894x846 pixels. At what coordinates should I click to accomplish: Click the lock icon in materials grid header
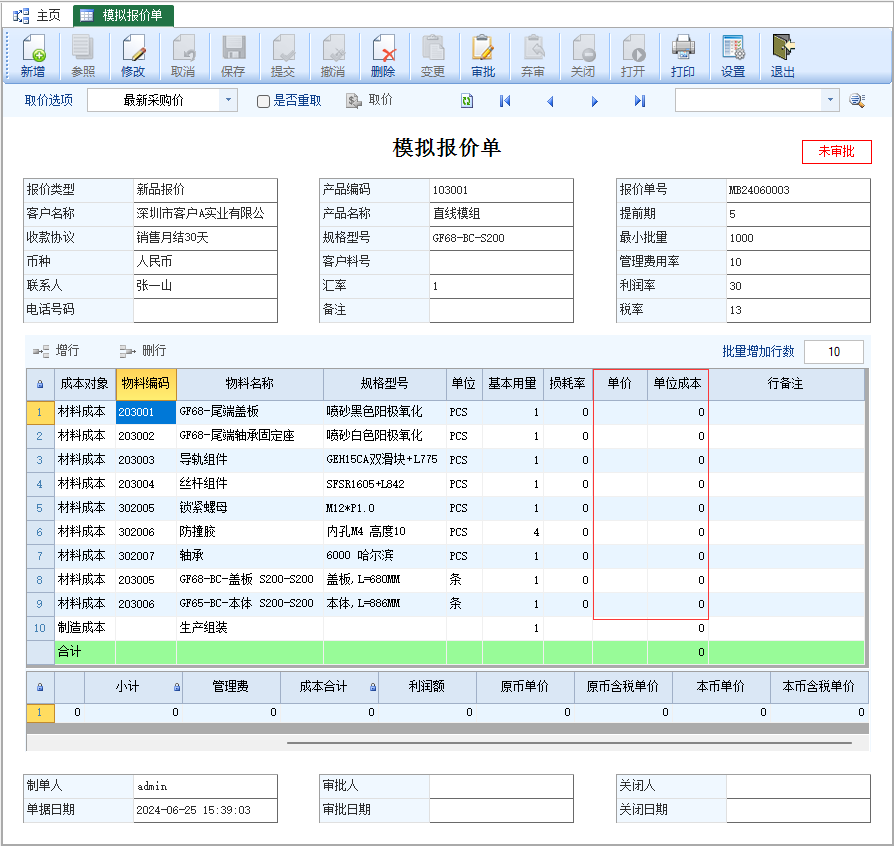point(40,384)
